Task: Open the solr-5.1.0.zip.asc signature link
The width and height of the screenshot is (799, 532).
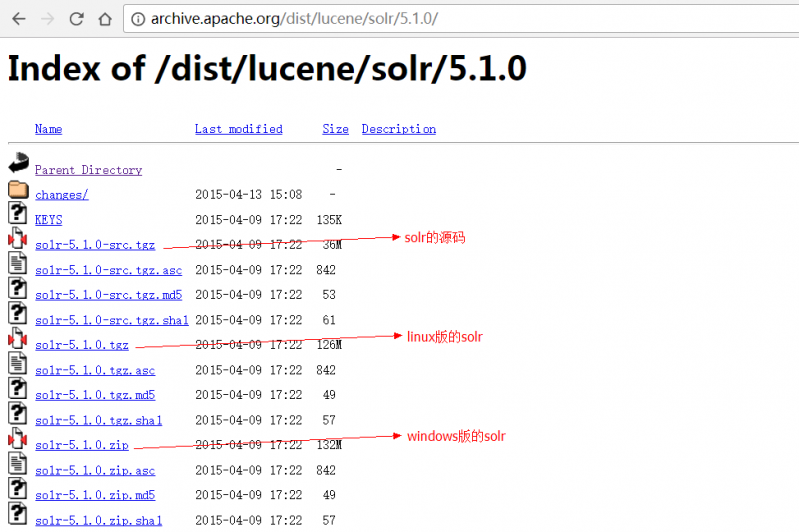Action: 95,470
